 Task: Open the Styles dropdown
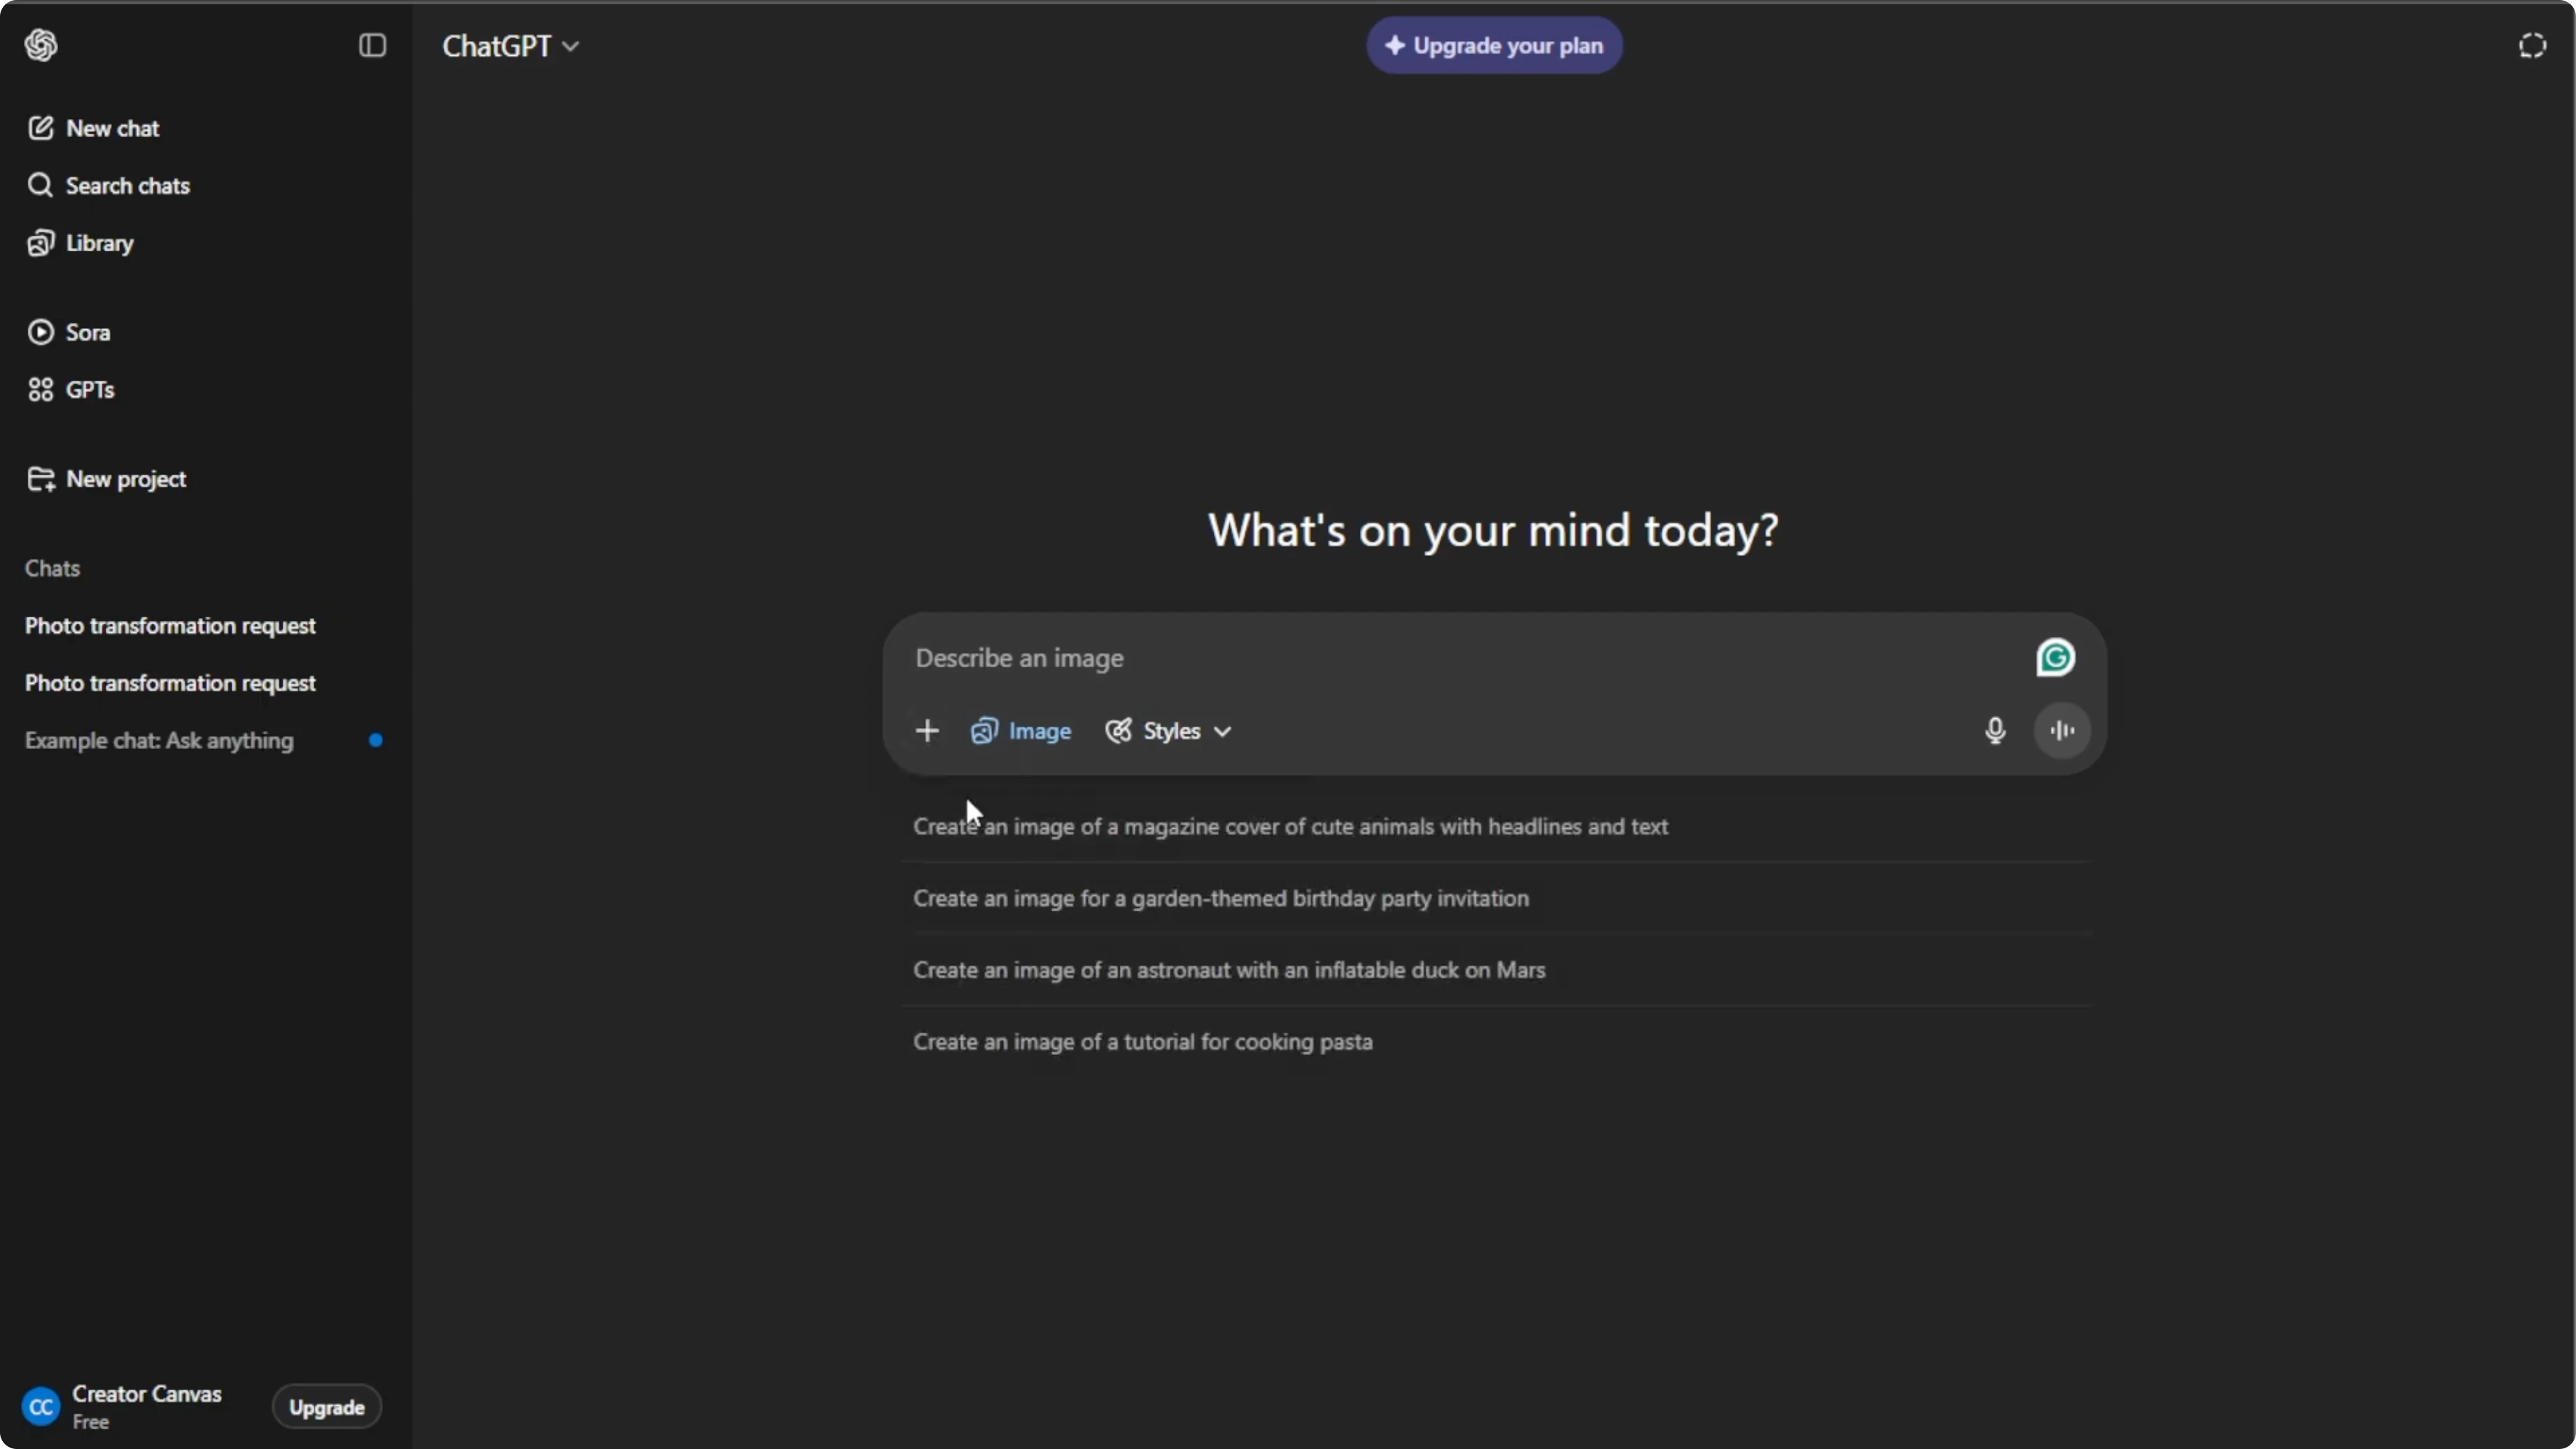point(1168,731)
